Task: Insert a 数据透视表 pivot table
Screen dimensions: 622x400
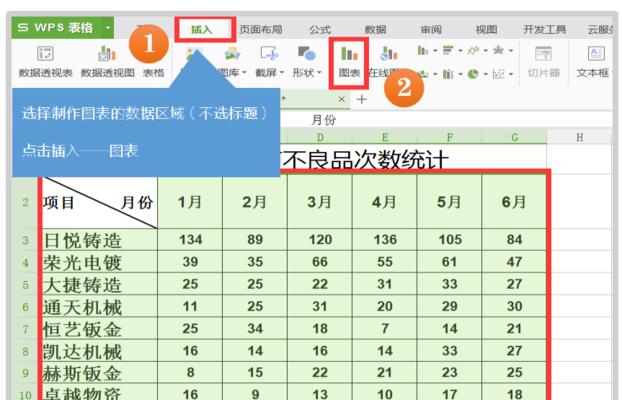Action: pos(45,62)
